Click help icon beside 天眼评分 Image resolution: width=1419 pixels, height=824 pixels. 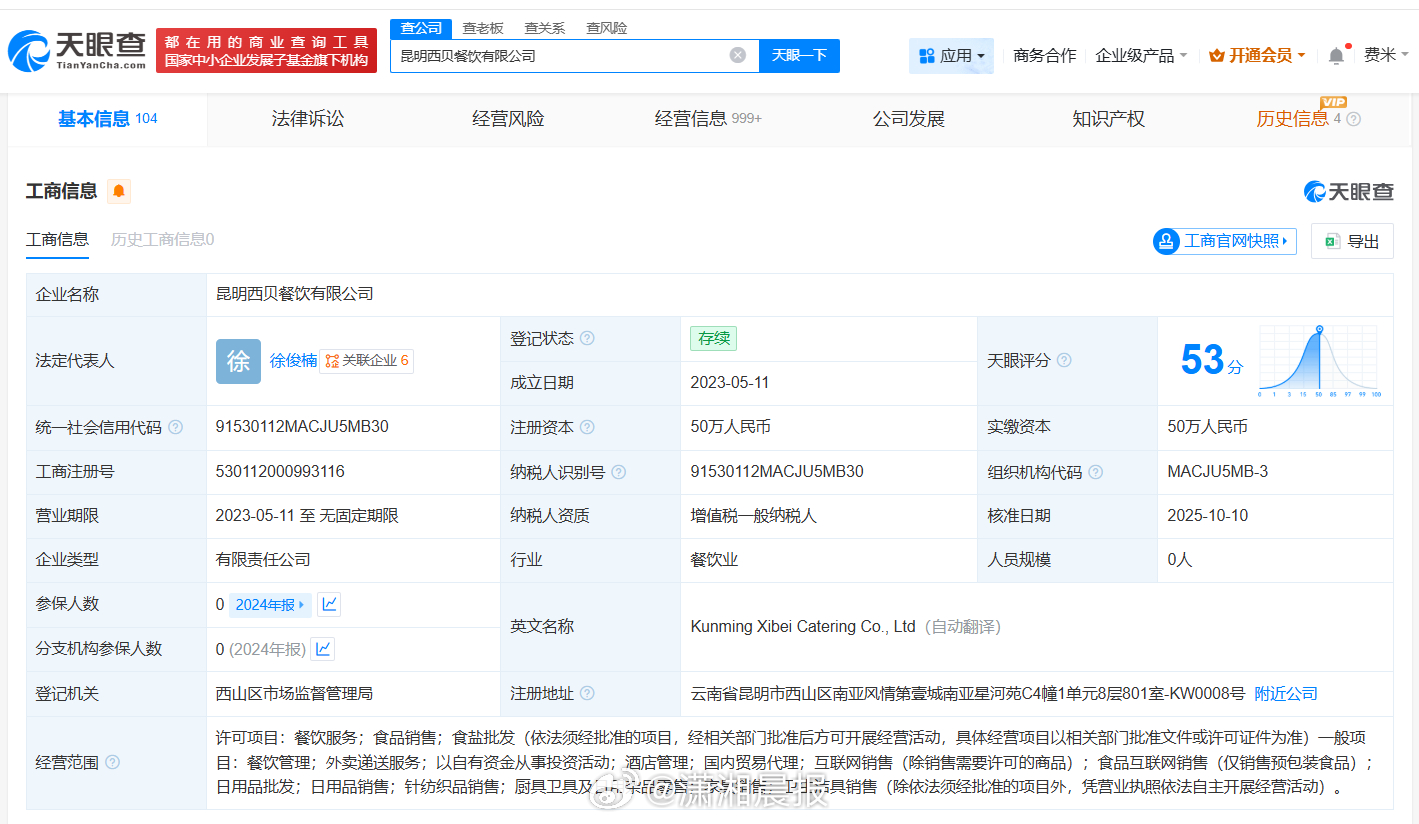click(x=1064, y=360)
